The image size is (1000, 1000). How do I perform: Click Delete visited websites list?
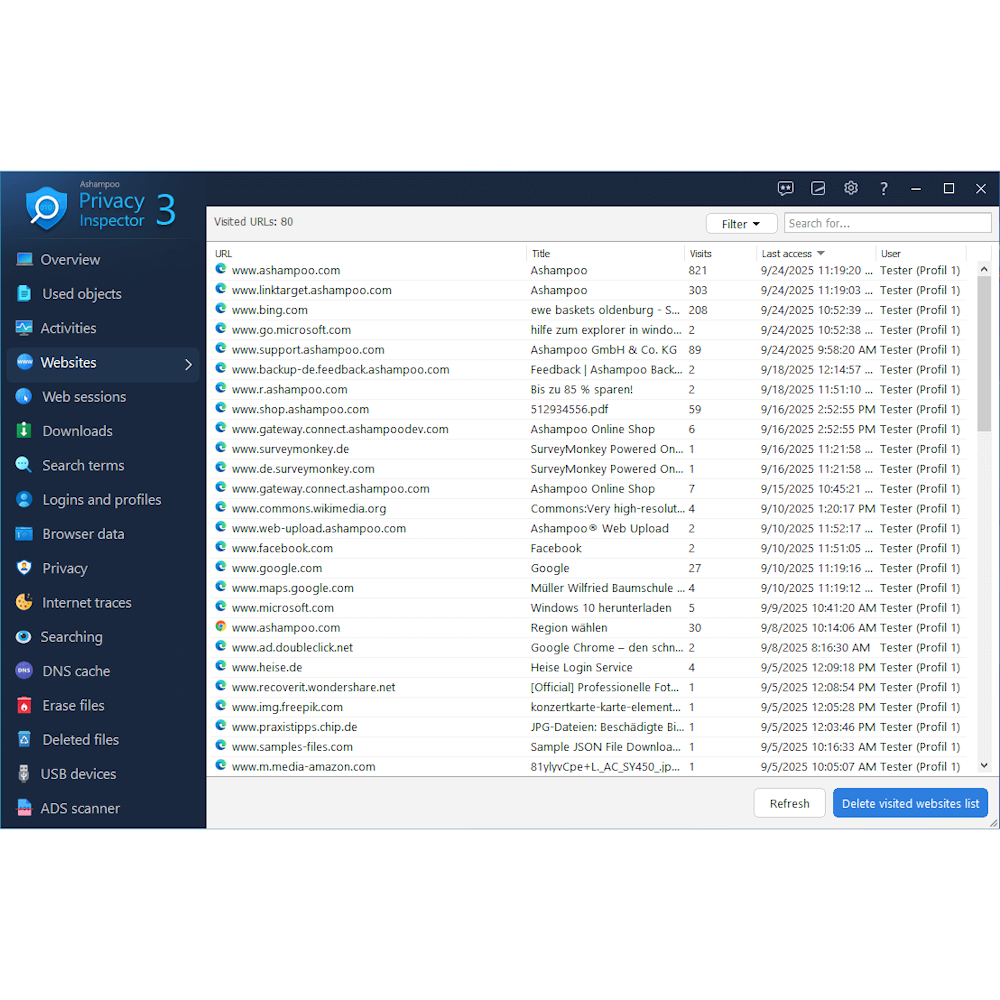[x=910, y=803]
